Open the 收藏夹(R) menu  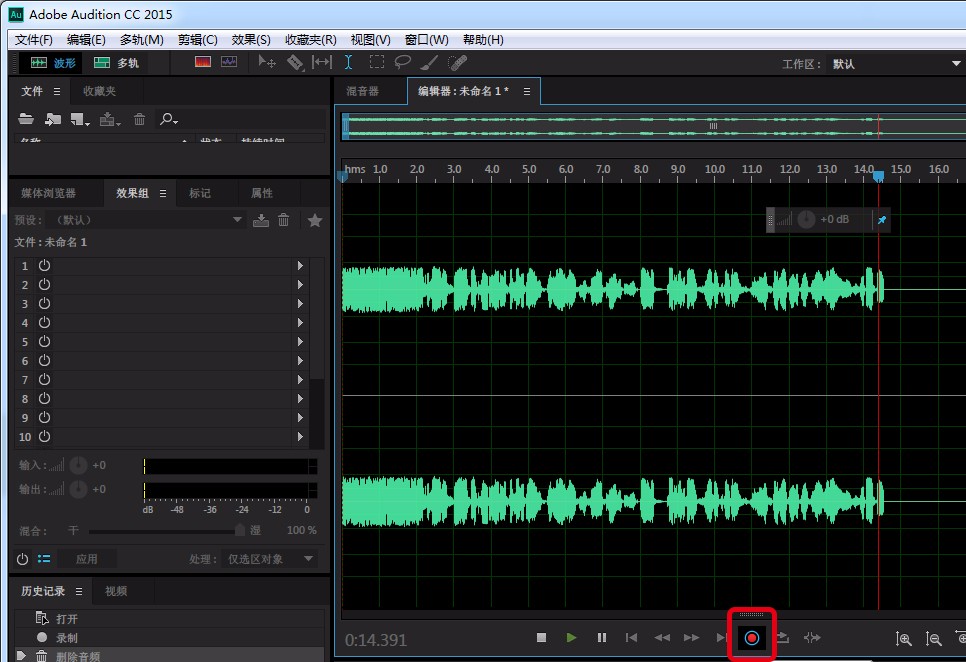pos(310,40)
